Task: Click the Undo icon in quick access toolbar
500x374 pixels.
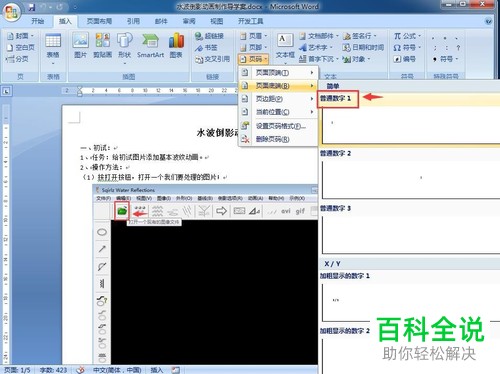Action: (44, 7)
